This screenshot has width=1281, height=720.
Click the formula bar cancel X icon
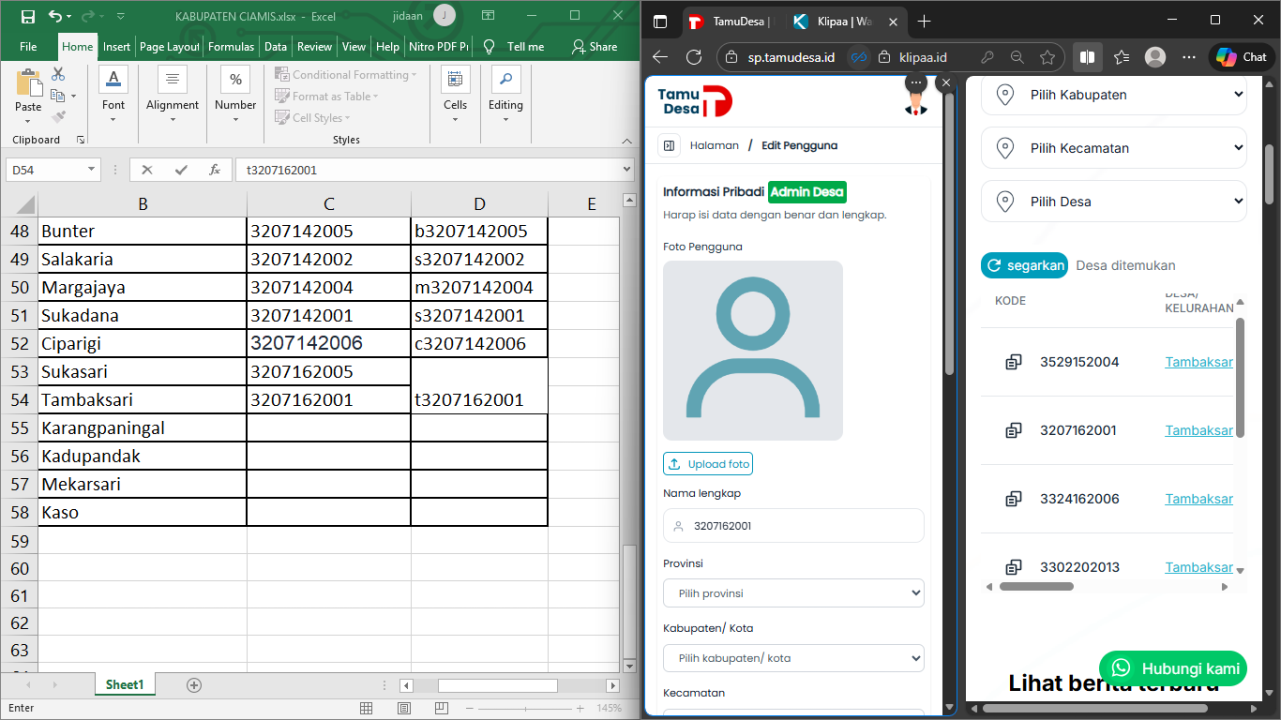[147, 170]
